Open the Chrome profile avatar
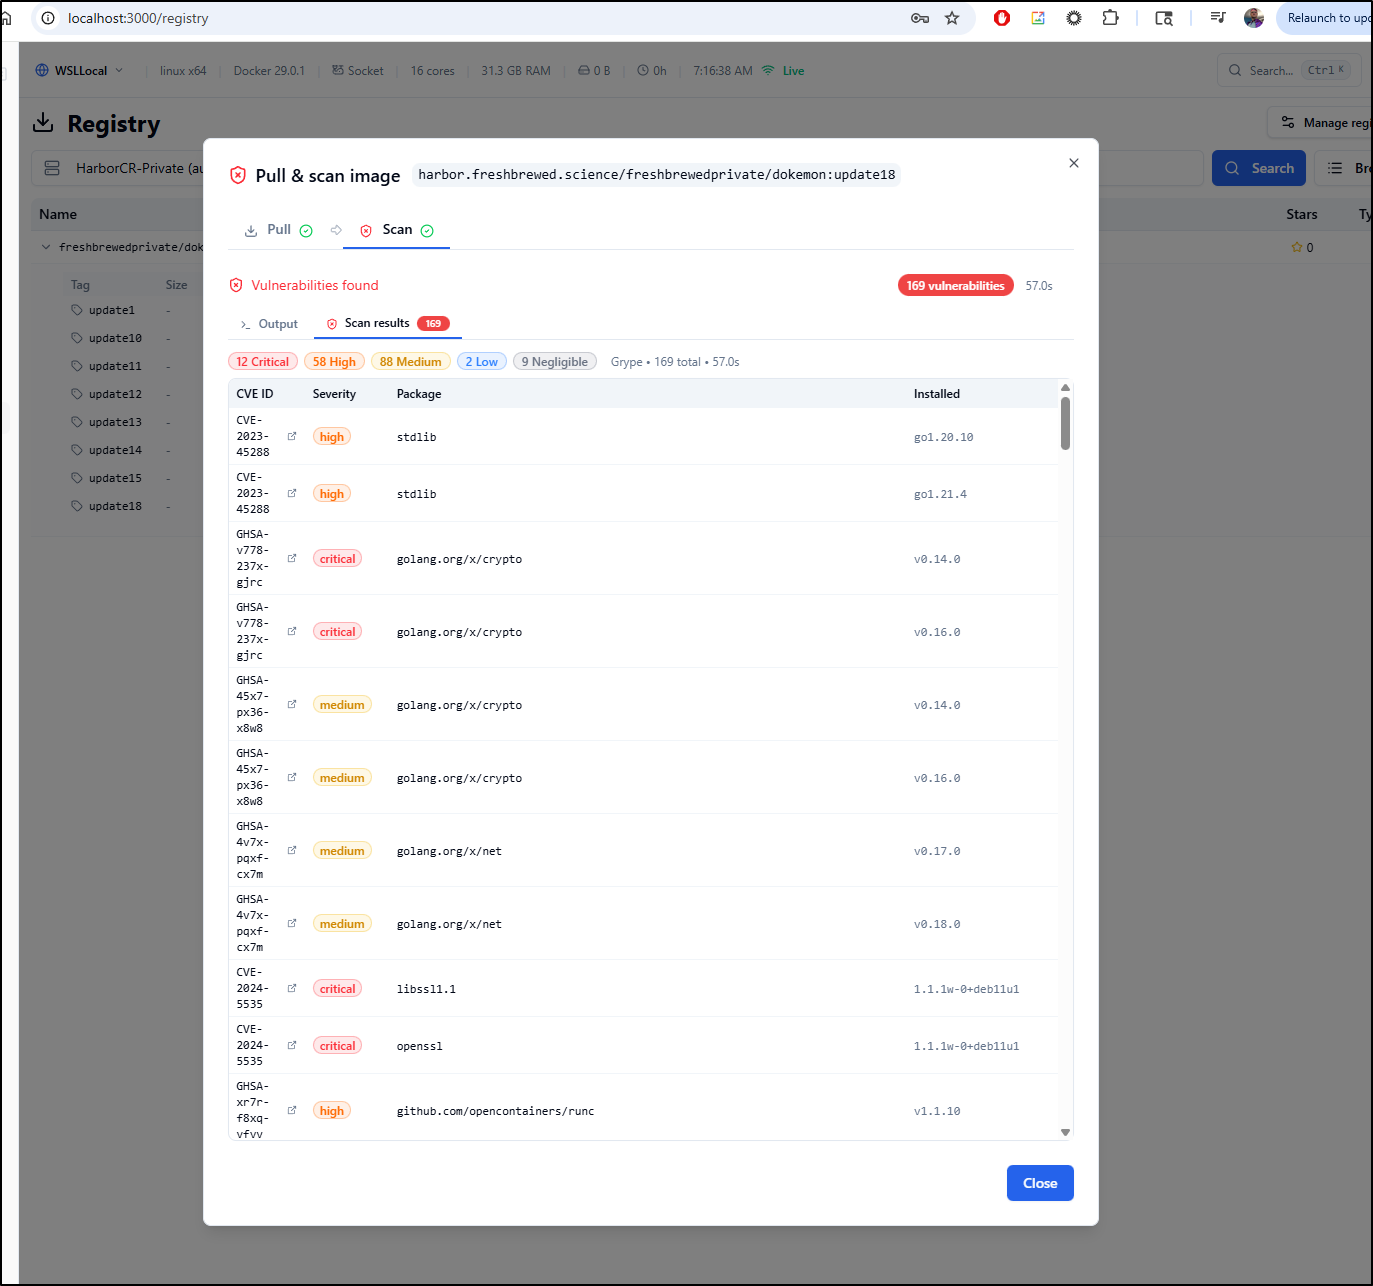The height and width of the screenshot is (1286, 1373). [1253, 18]
